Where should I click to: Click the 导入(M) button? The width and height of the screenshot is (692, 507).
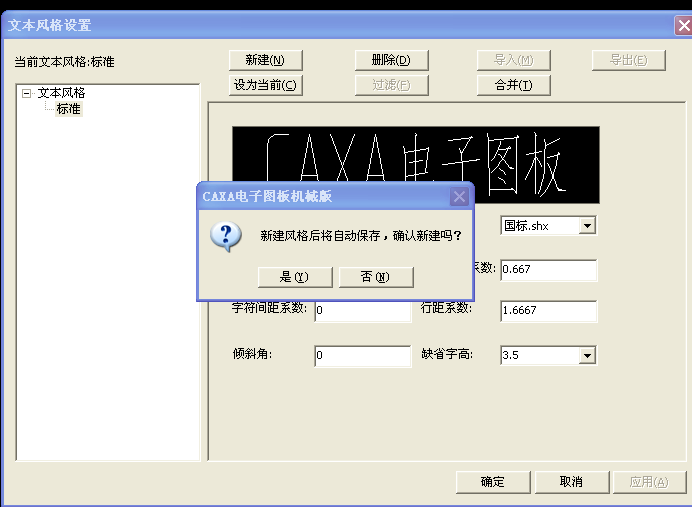pos(513,60)
